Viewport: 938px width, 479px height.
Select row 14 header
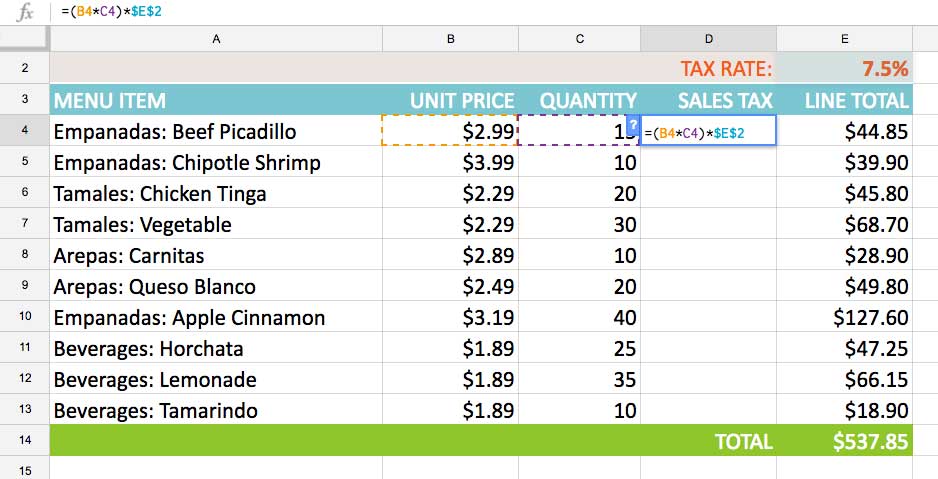pyautogui.click(x=25, y=440)
